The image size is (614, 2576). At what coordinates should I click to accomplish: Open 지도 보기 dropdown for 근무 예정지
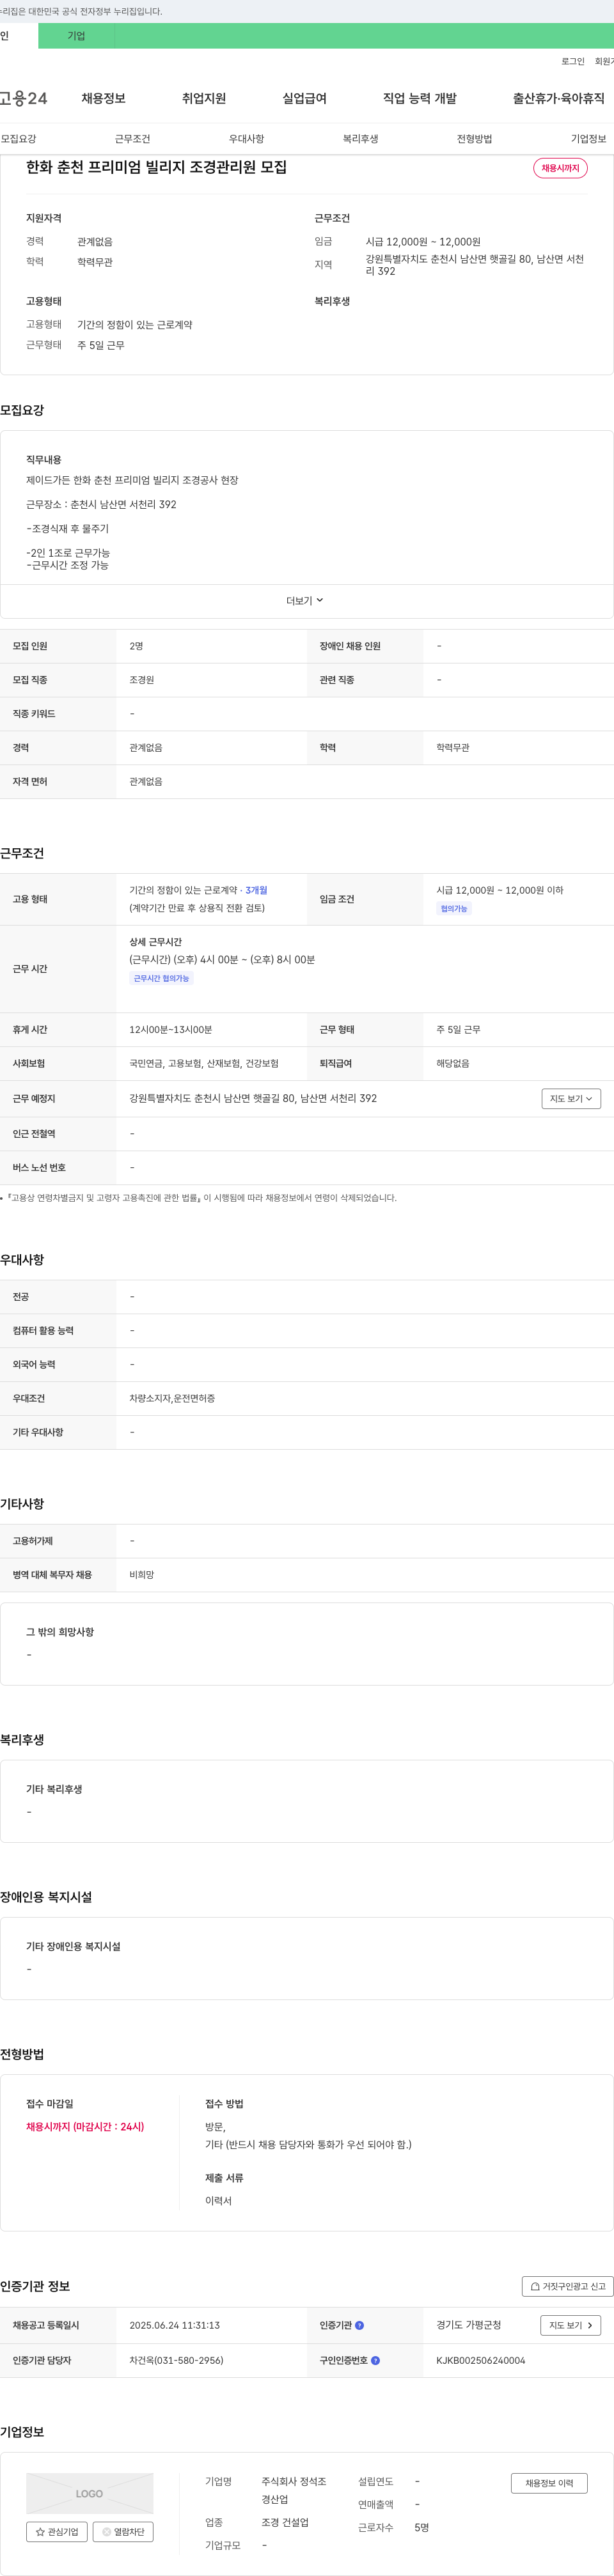571,1098
